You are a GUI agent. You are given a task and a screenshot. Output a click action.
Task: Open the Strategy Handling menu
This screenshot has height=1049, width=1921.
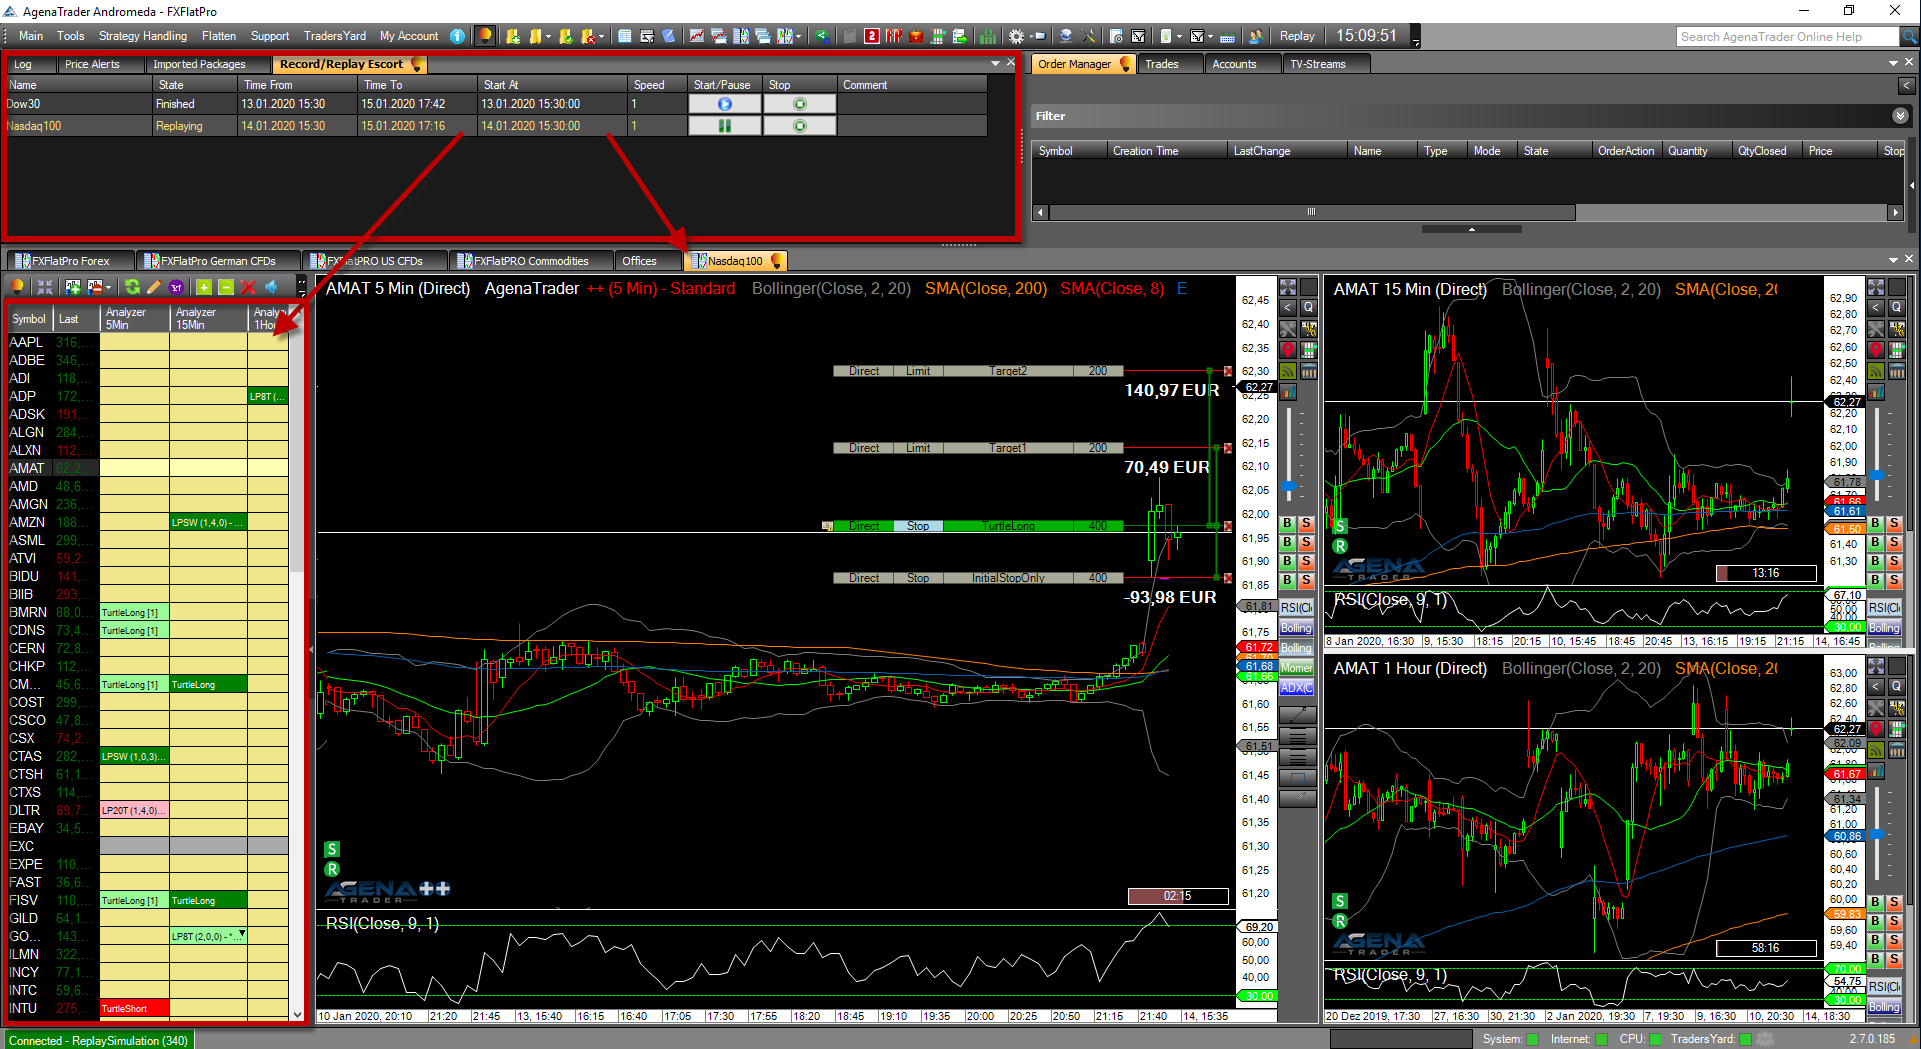click(x=142, y=36)
